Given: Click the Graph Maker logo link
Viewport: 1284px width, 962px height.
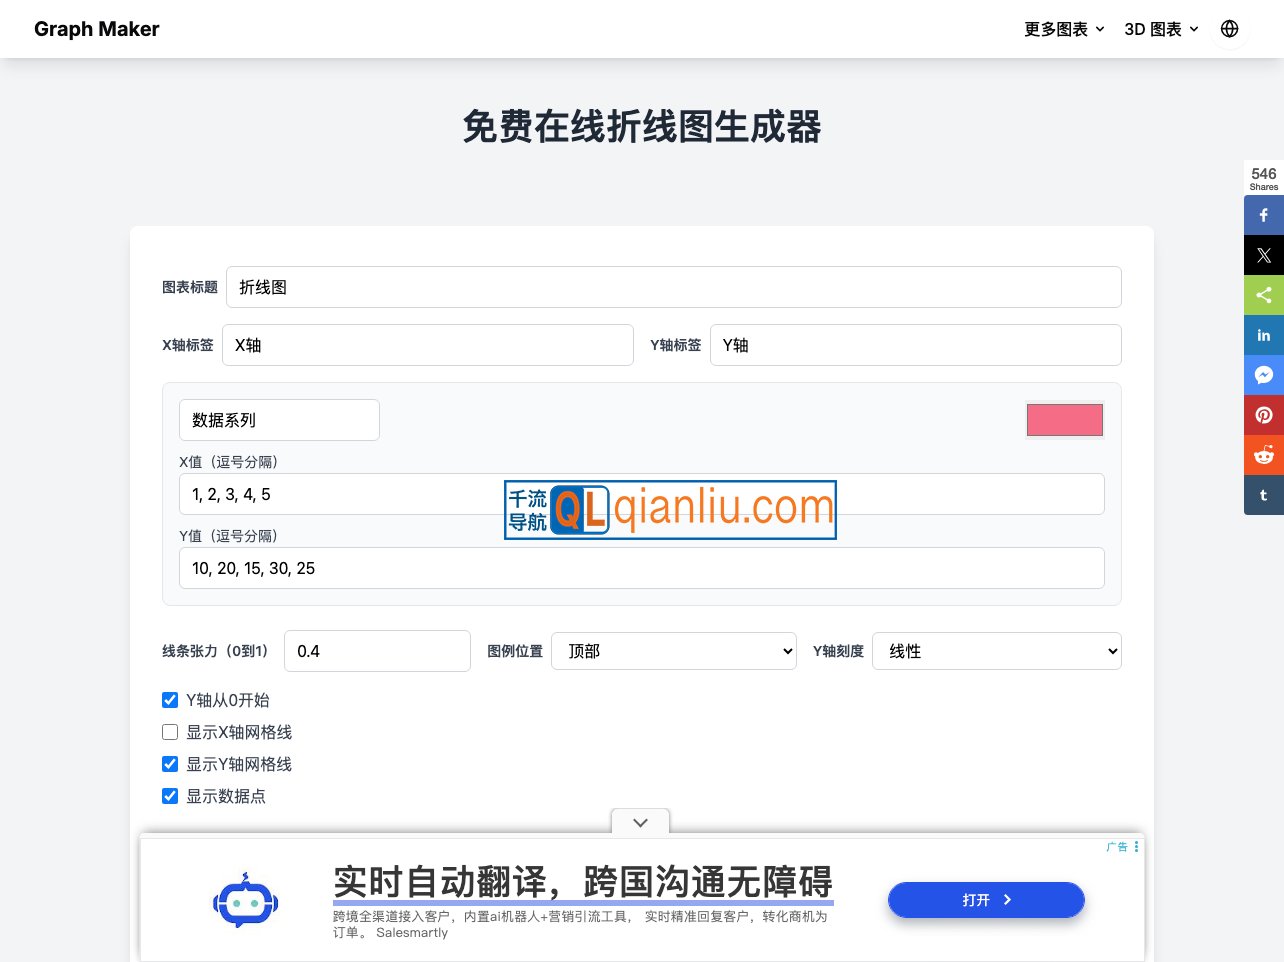Looking at the screenshot, I should pos(97,29).
